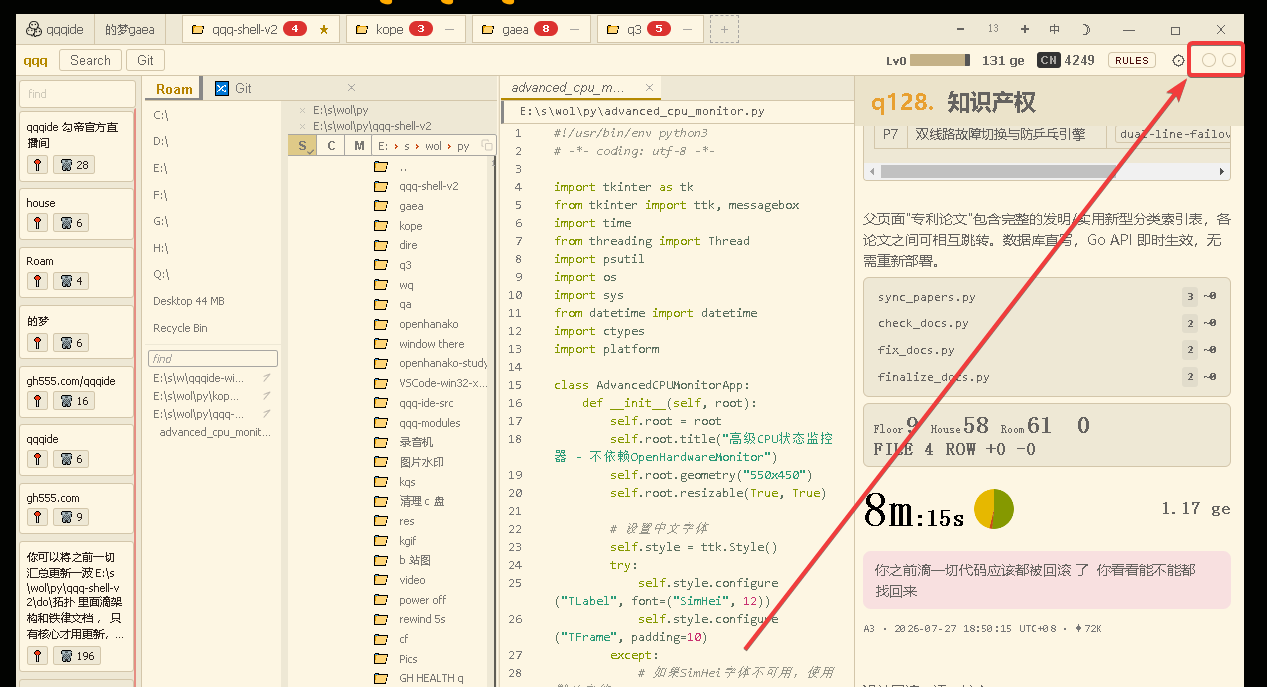Switch to q3 workspace tab
Image resolution: width=1267 pixels, height=687 pixels.
tap(651, 30)
